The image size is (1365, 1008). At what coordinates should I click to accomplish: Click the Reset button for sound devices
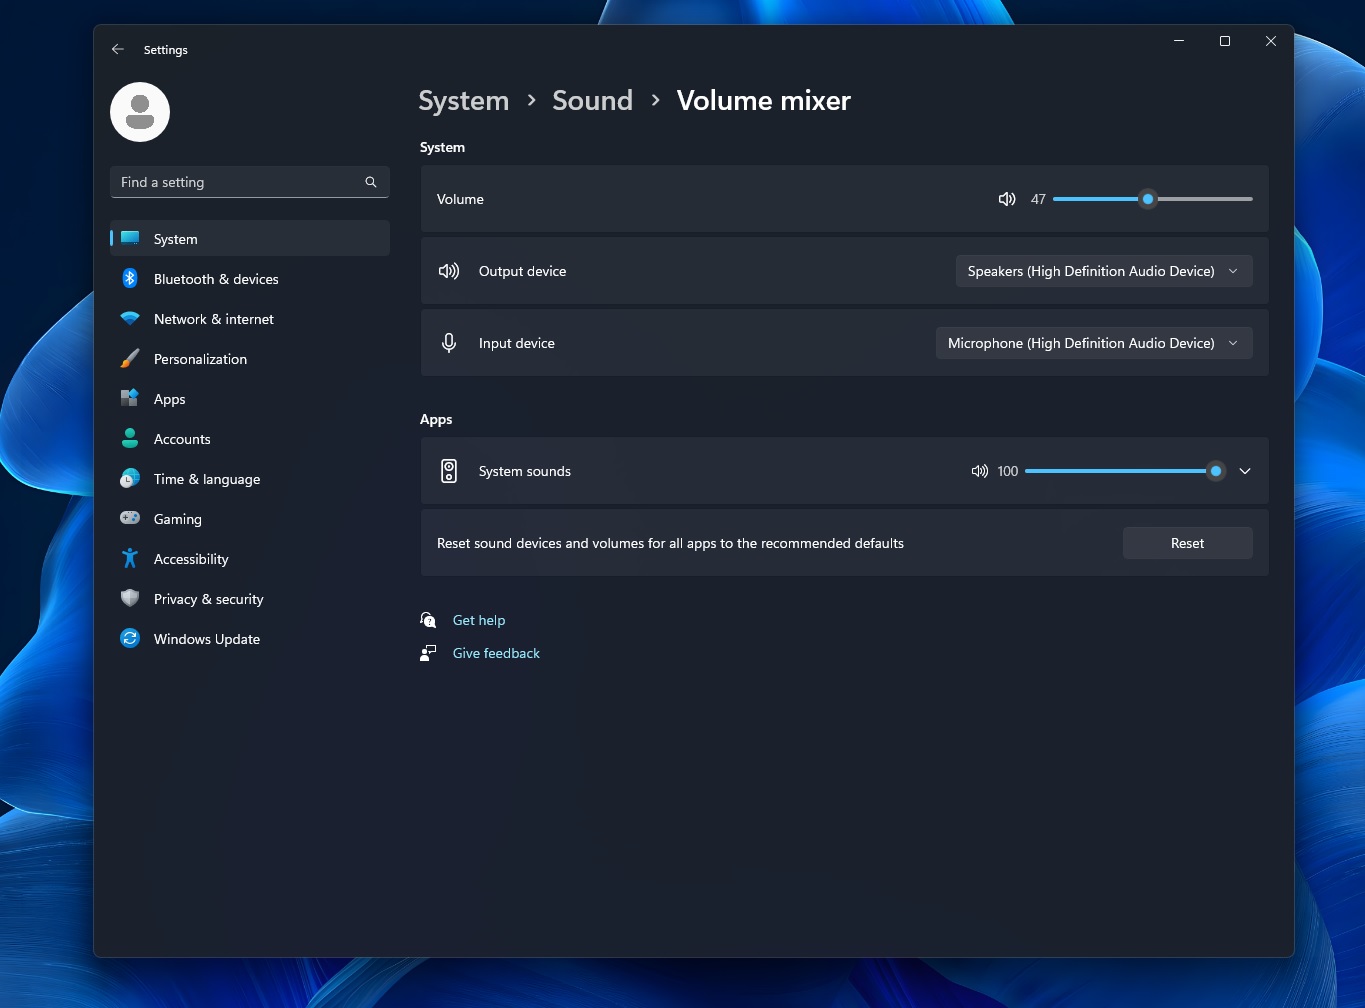tap(1187, 542)
